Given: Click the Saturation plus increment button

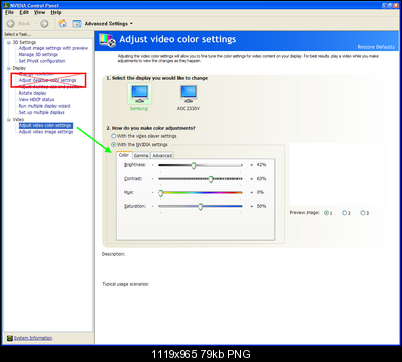Looking at the screenshot, I should pos(252,206).
